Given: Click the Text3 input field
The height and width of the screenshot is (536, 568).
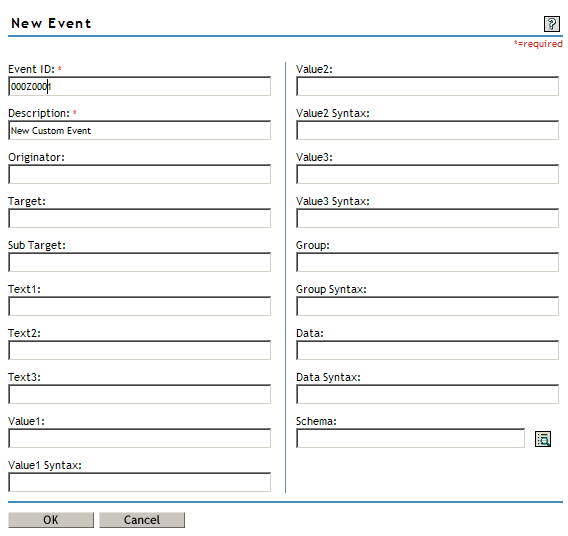Looking at the screenshot, I should (139, 394).
